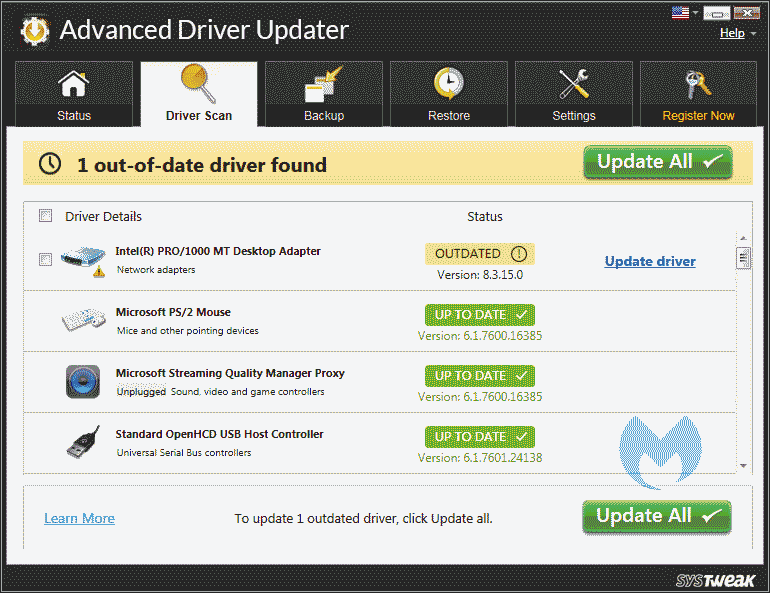Screen dimensions: 770x593
Task: Click the clock icon on Restore tab
Action: pos(448,83)
